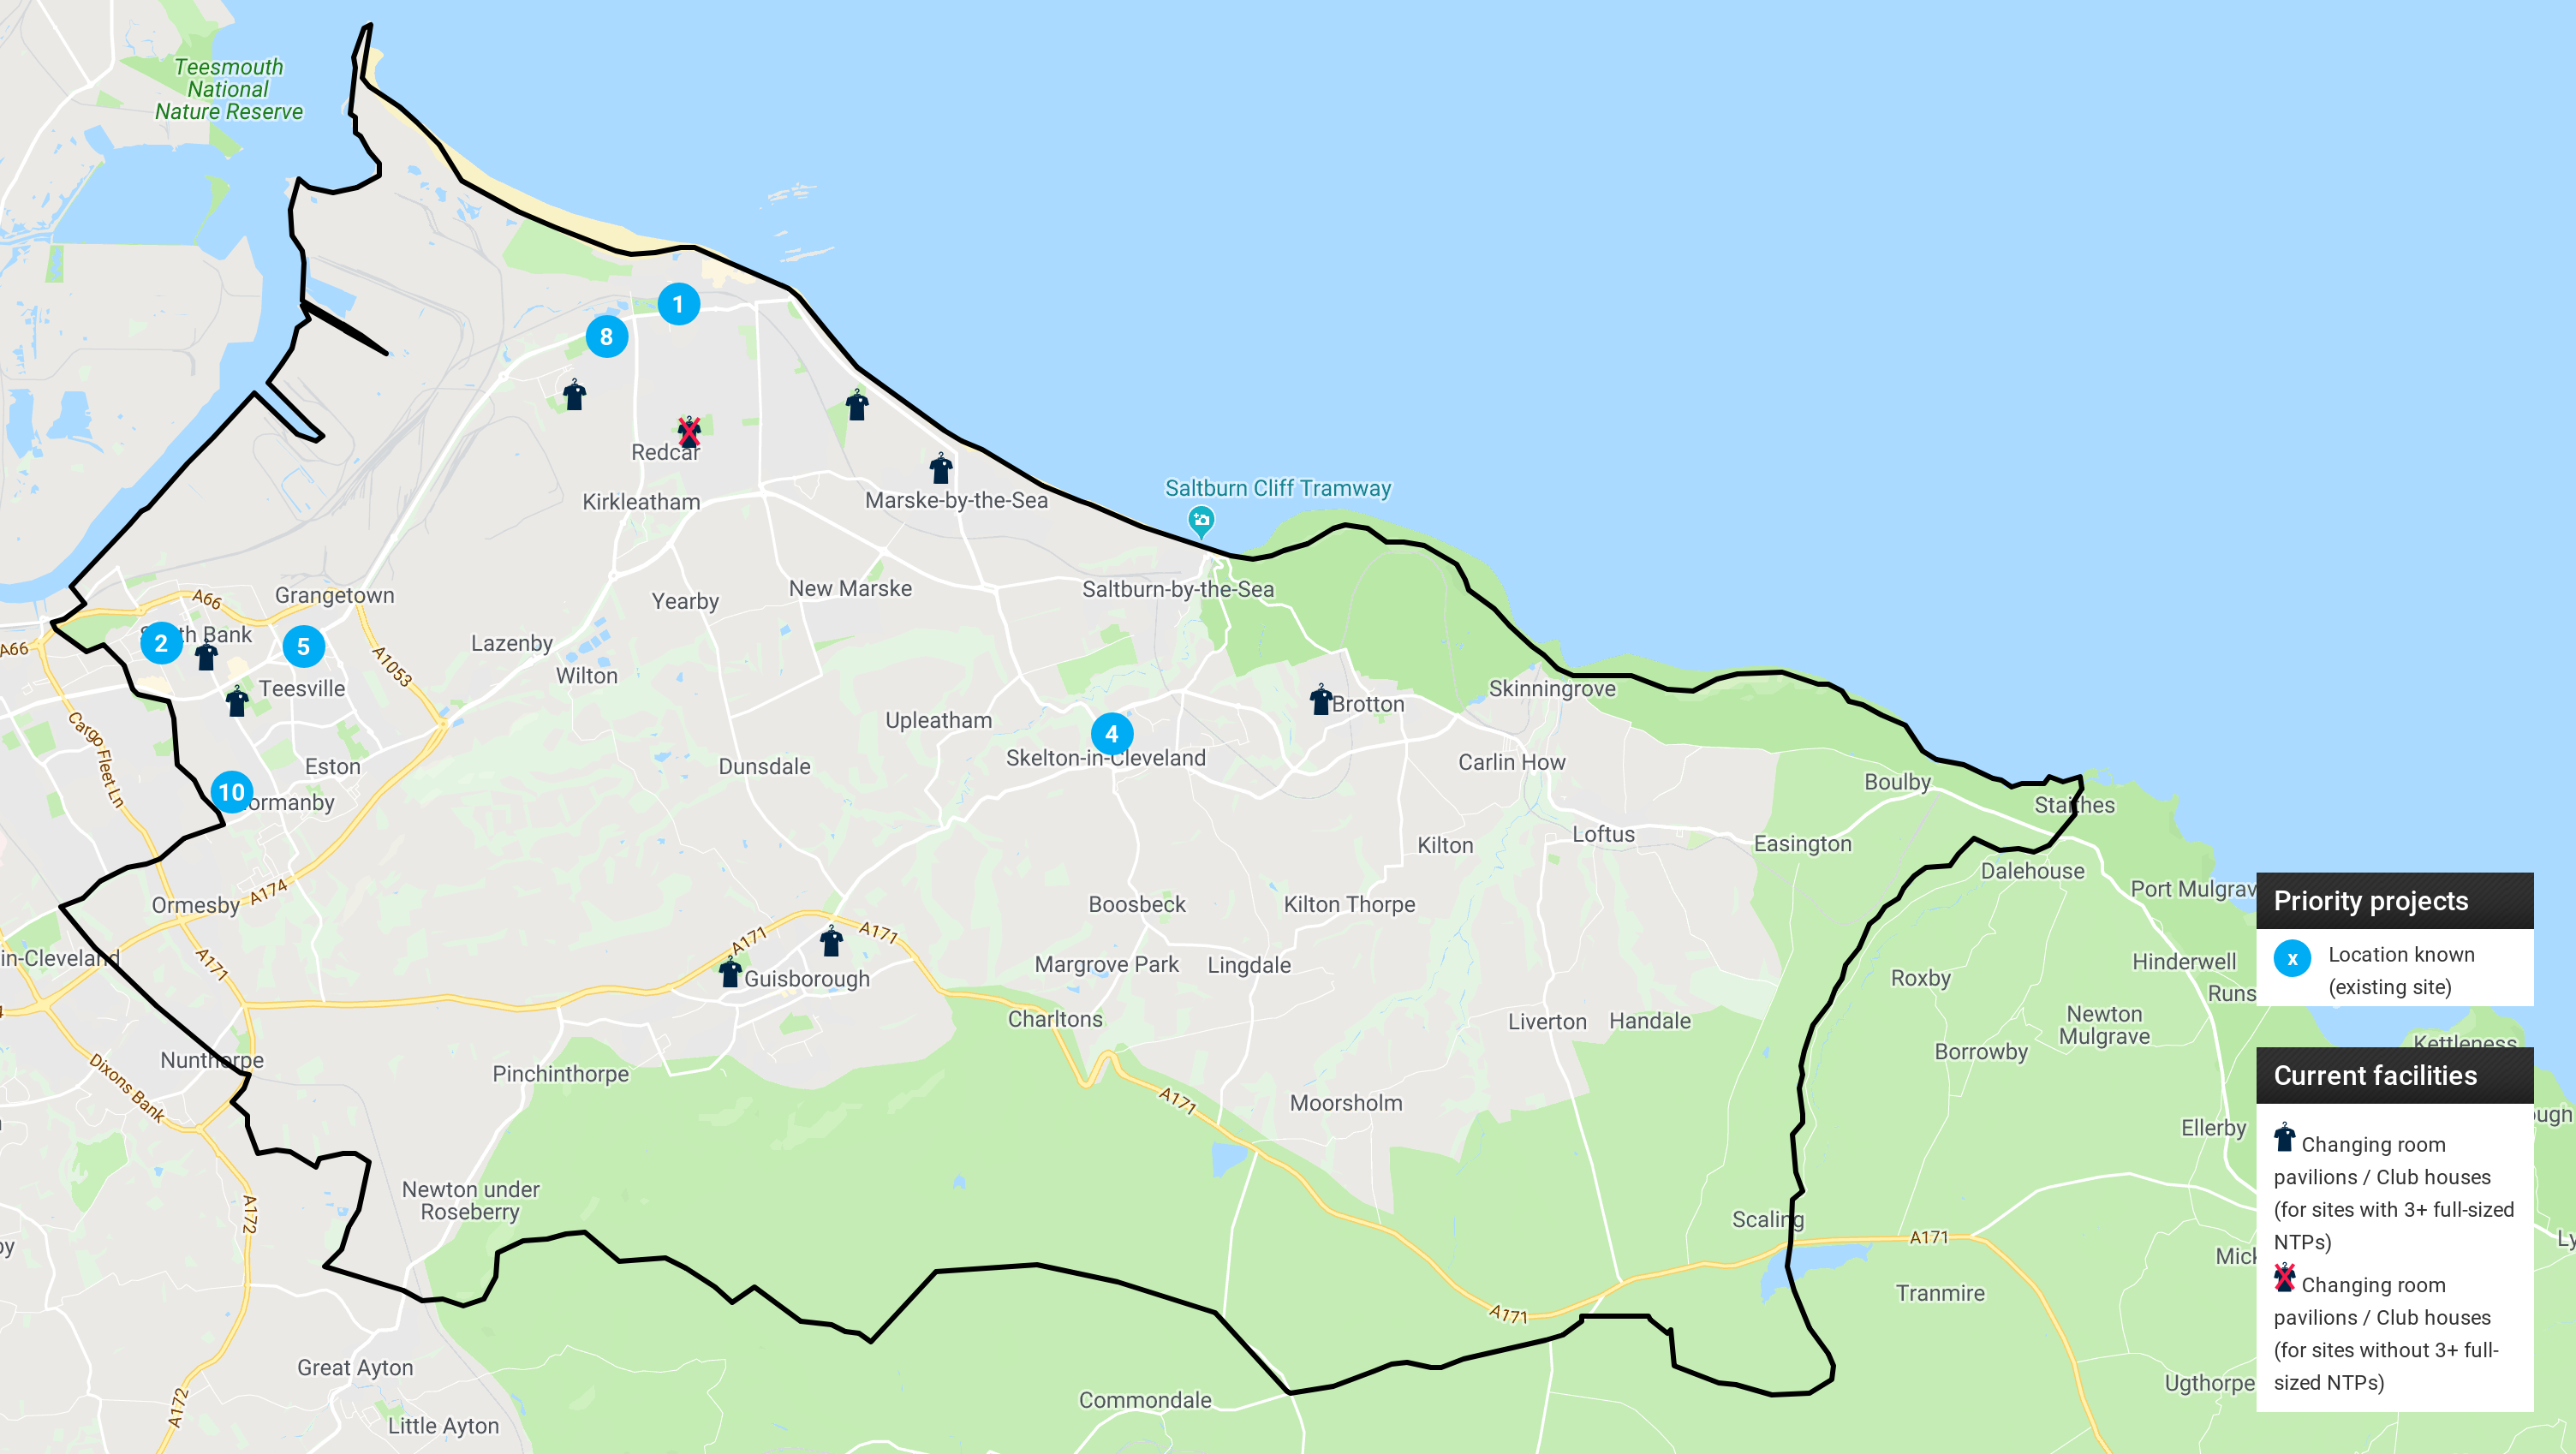Click the Loftus label

click(1603, 834)
